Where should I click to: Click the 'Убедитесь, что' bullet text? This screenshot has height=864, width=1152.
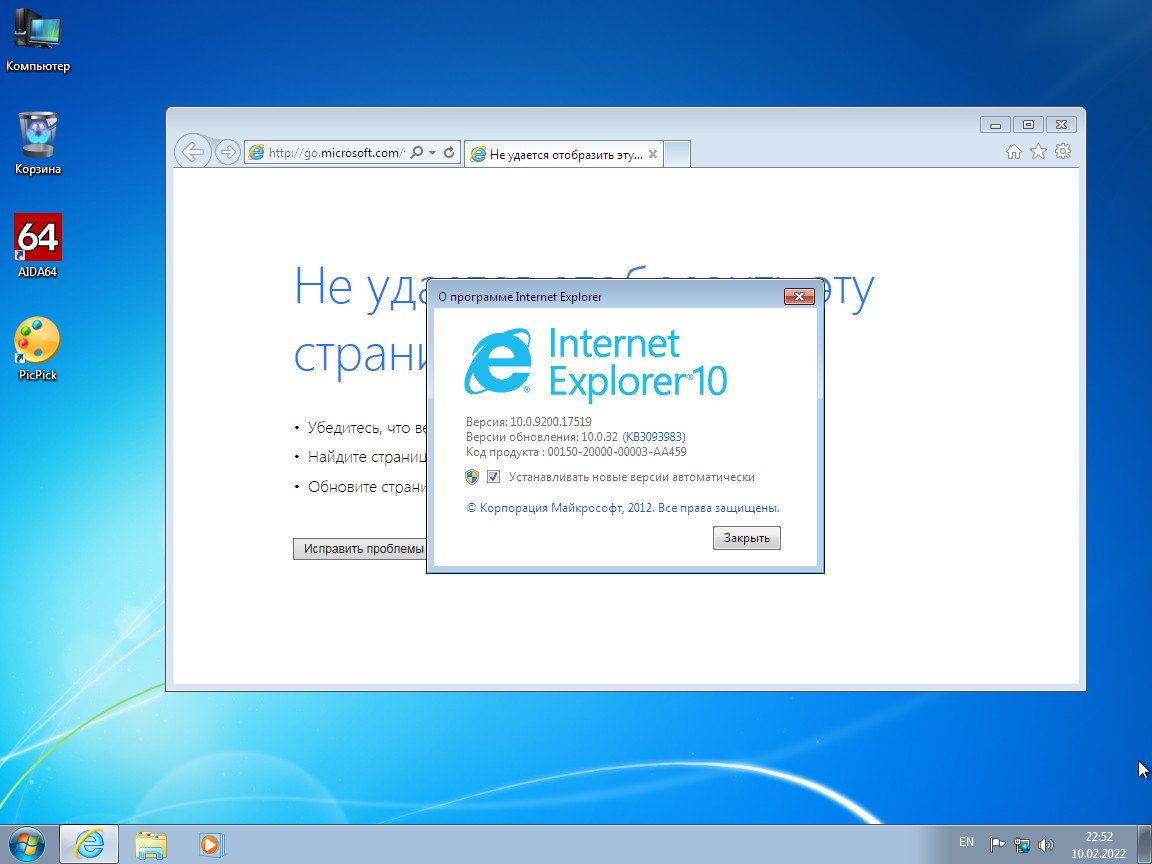367,428
